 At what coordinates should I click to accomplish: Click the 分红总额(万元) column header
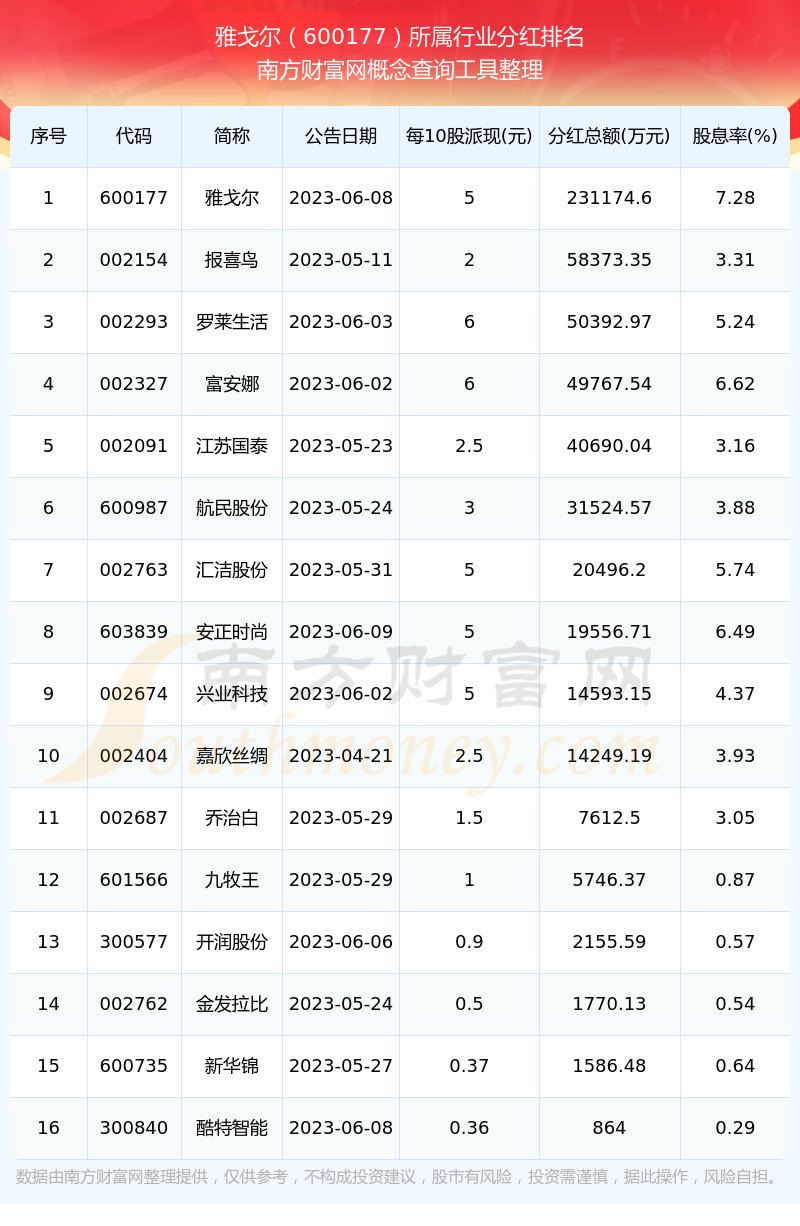609,136
